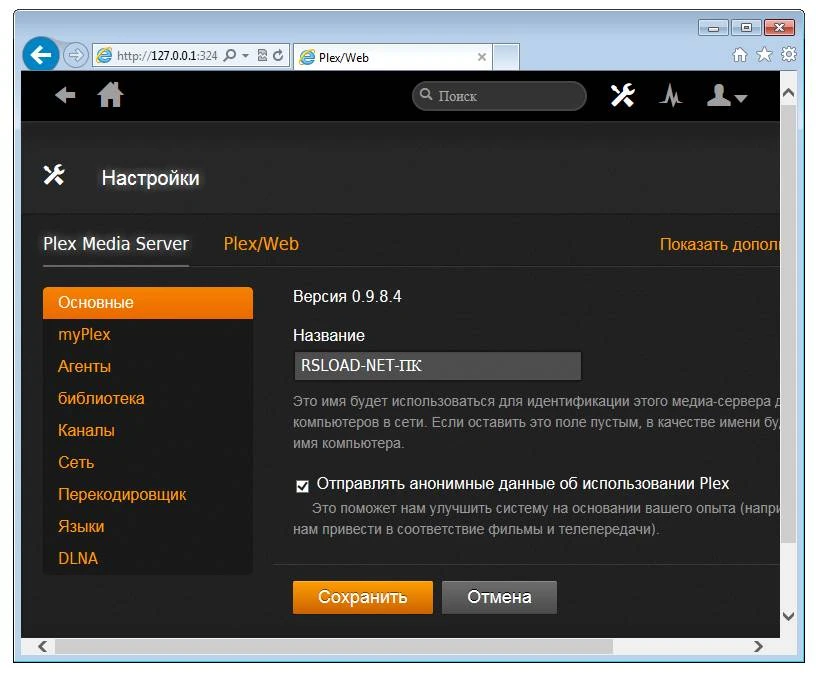
Task: Click the Plex home icon
Action: 110,95
